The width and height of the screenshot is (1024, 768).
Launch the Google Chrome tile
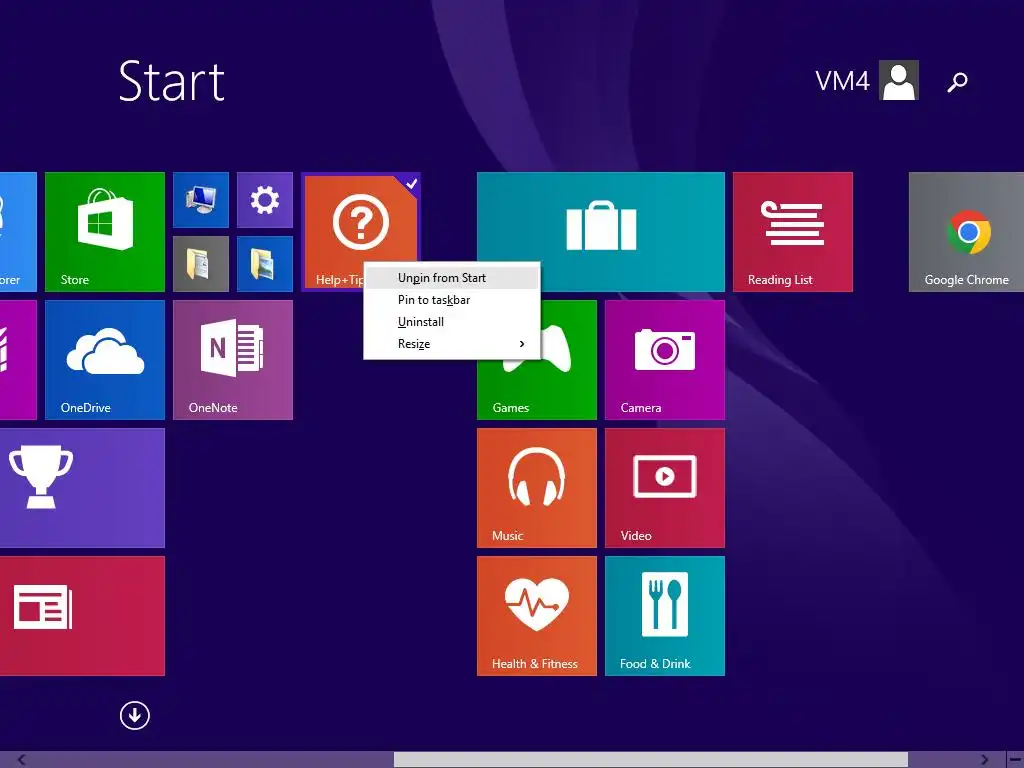[967, 232]
